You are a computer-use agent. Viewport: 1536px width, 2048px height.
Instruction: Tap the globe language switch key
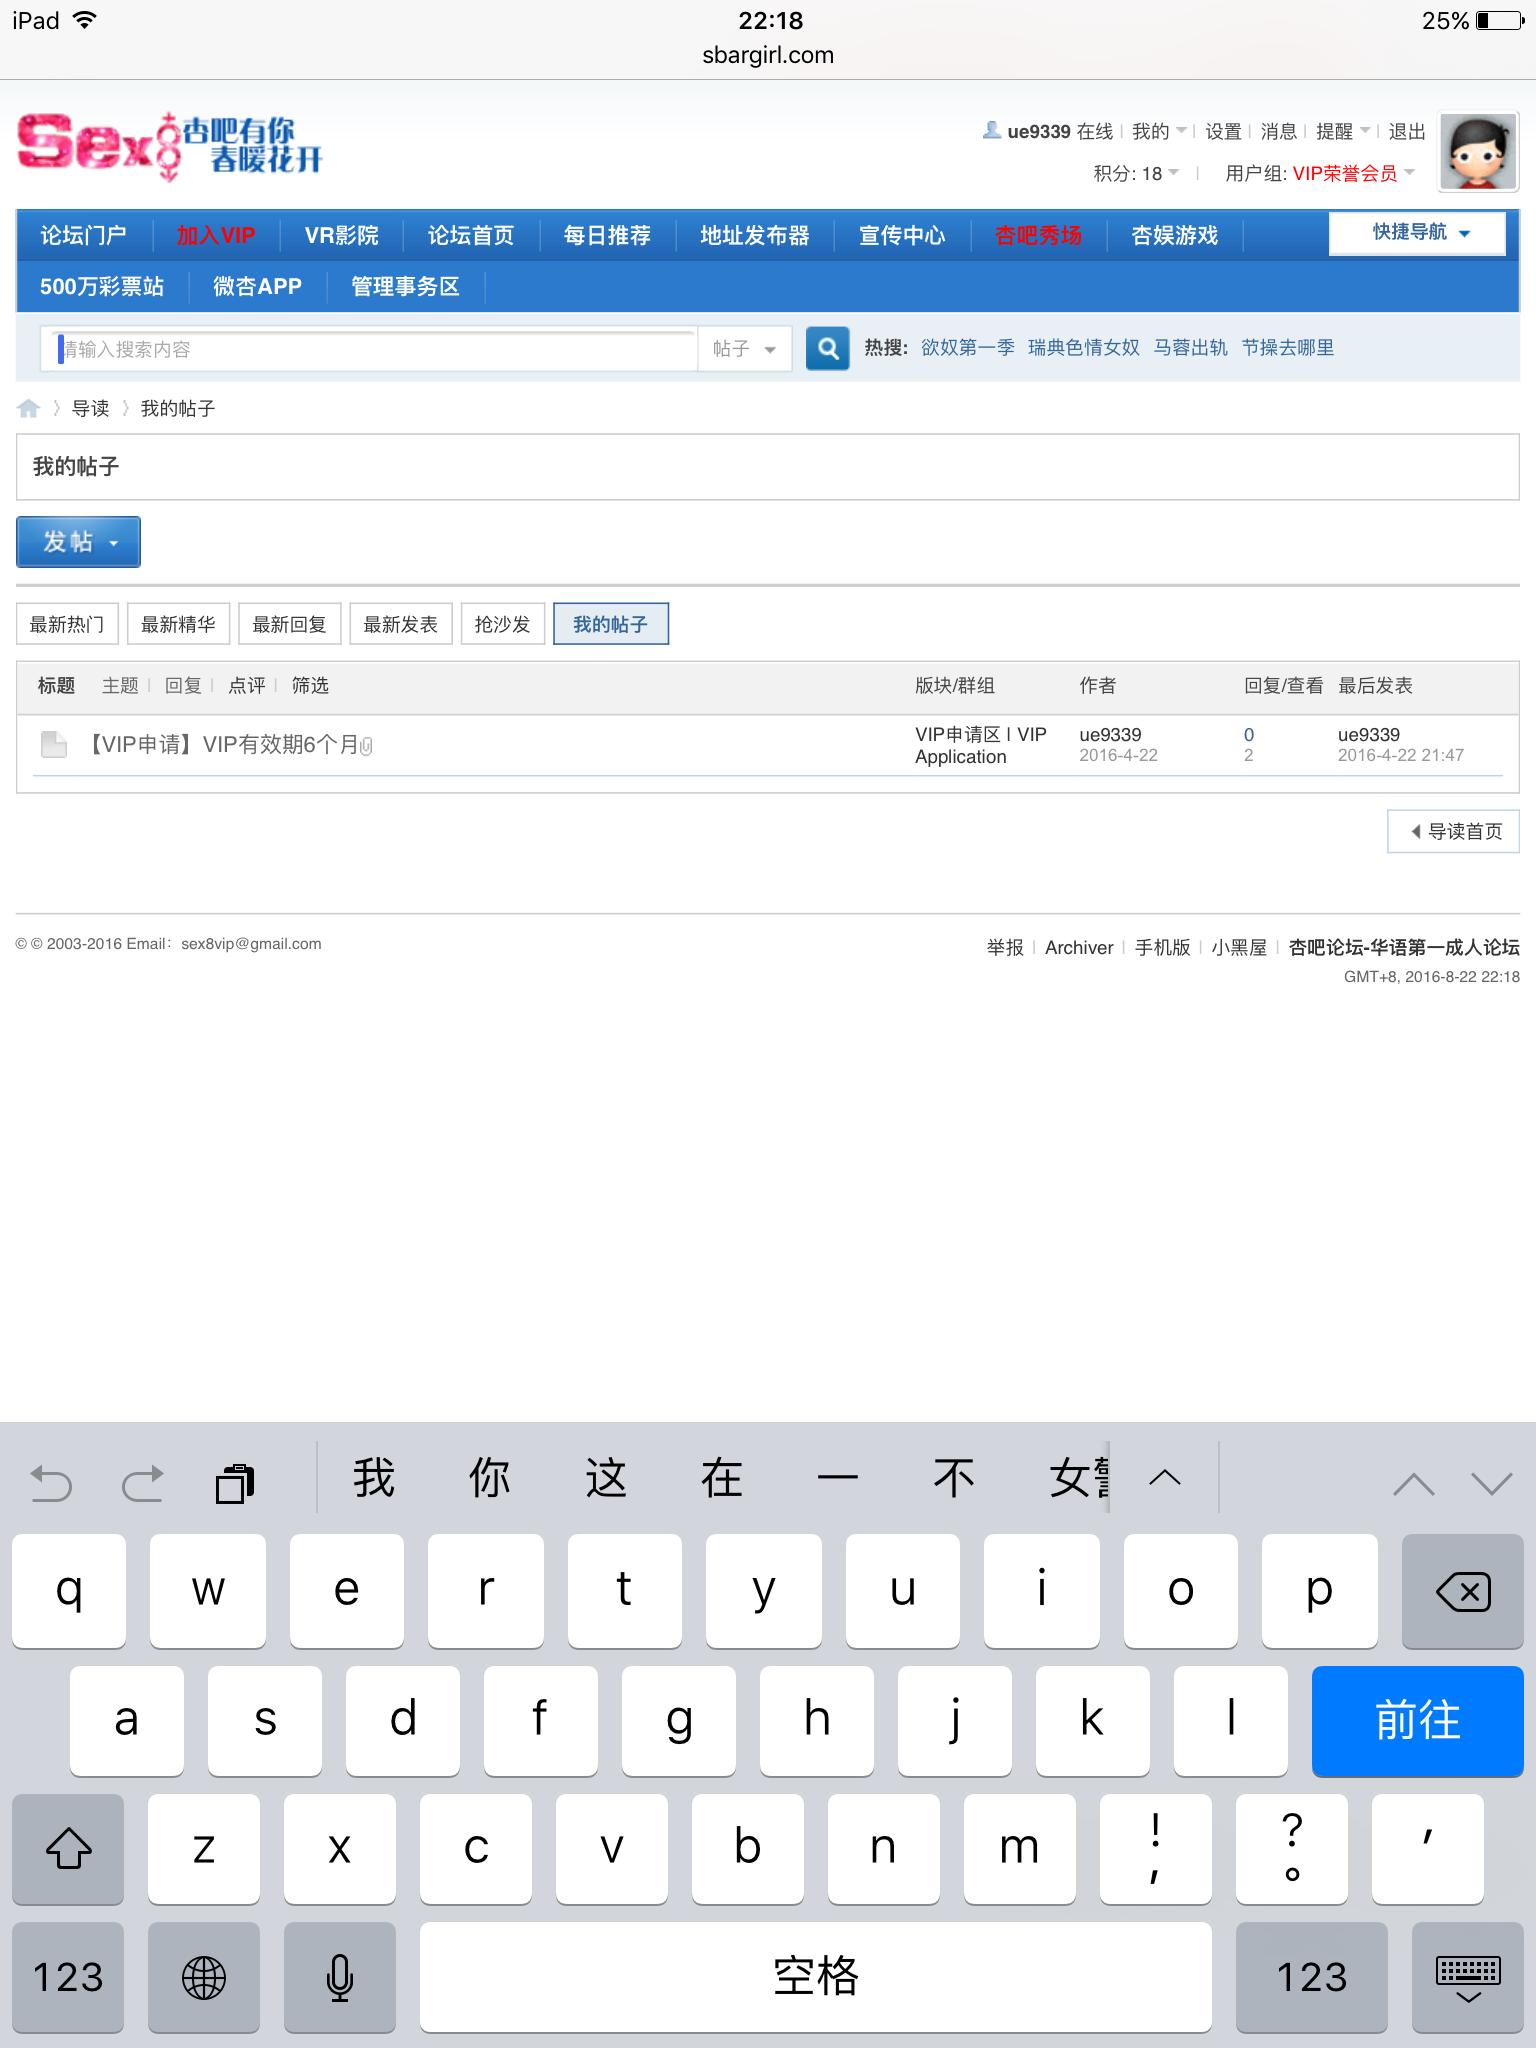pos(204,1977)
